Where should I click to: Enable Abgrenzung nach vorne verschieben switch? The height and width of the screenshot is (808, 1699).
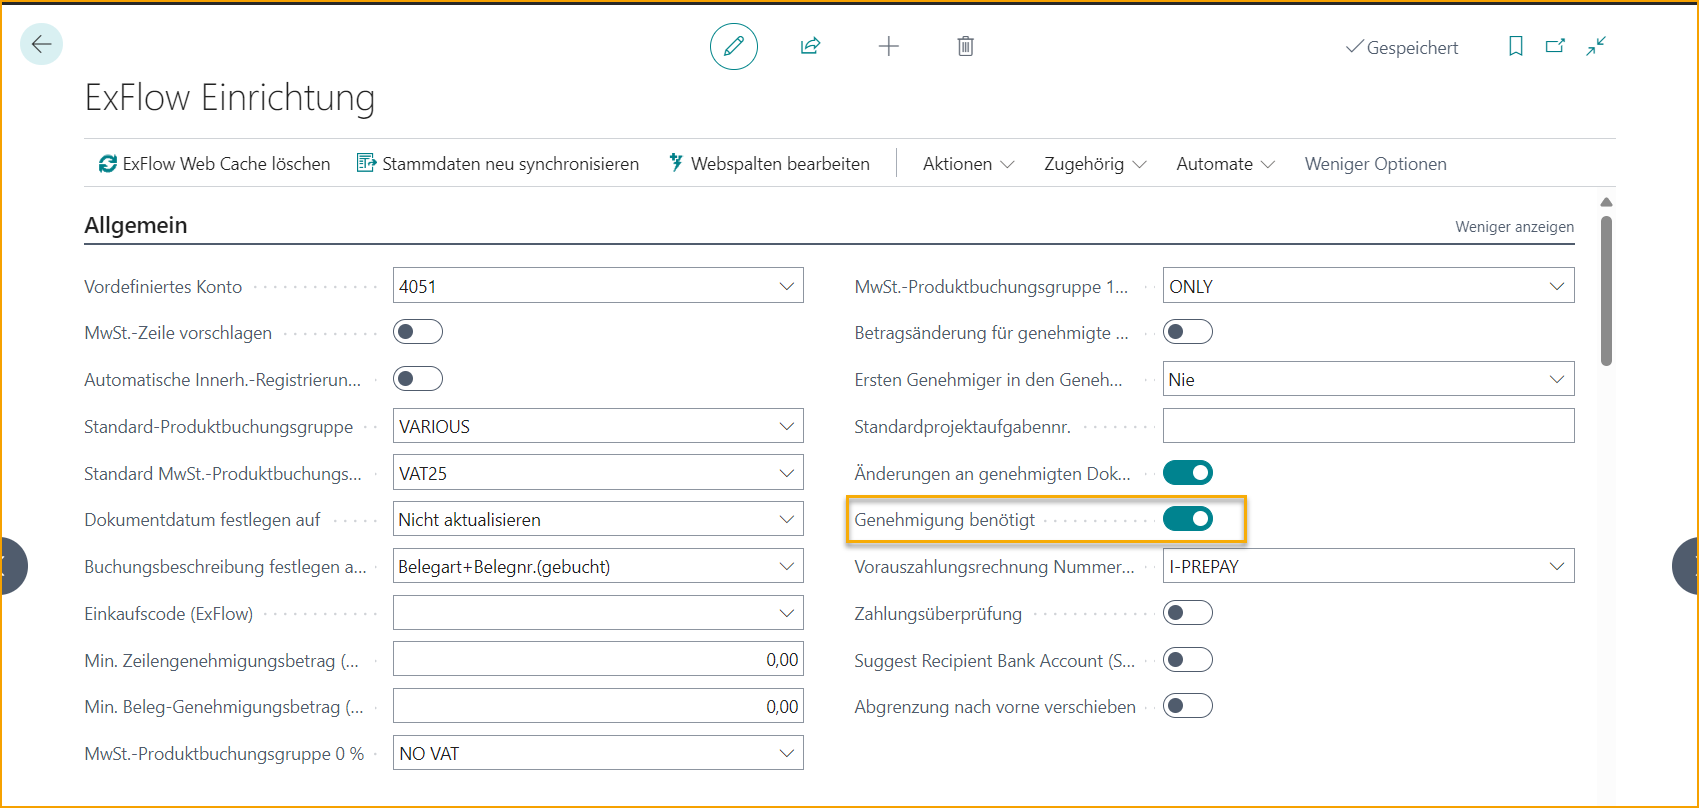(1188, 706)
